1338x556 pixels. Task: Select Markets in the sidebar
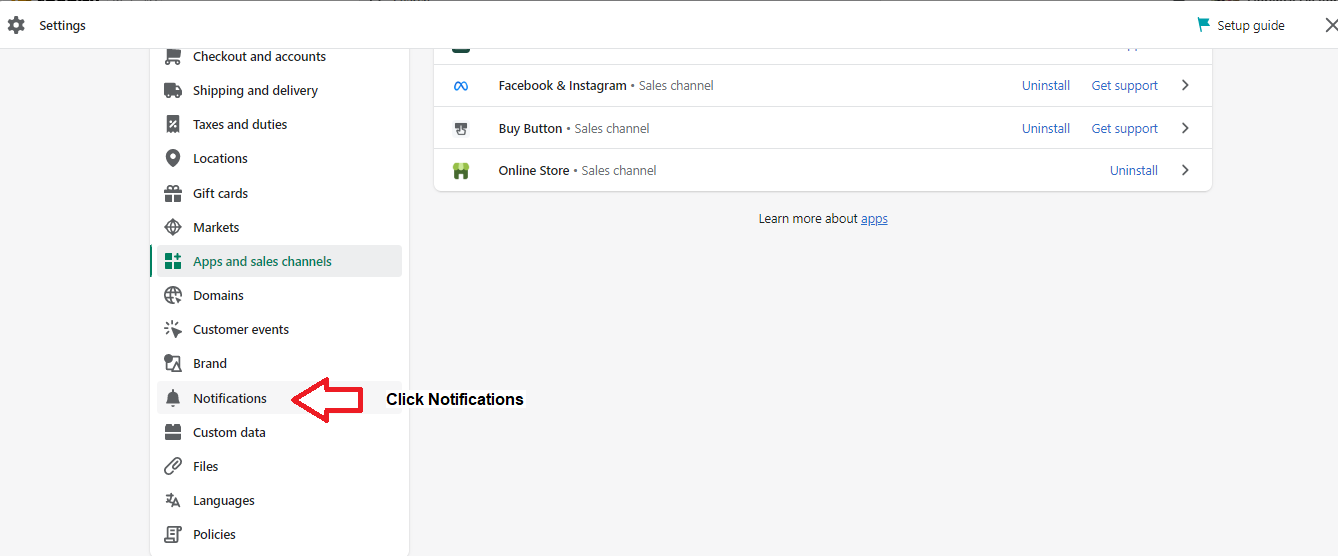tap(279, 227)
